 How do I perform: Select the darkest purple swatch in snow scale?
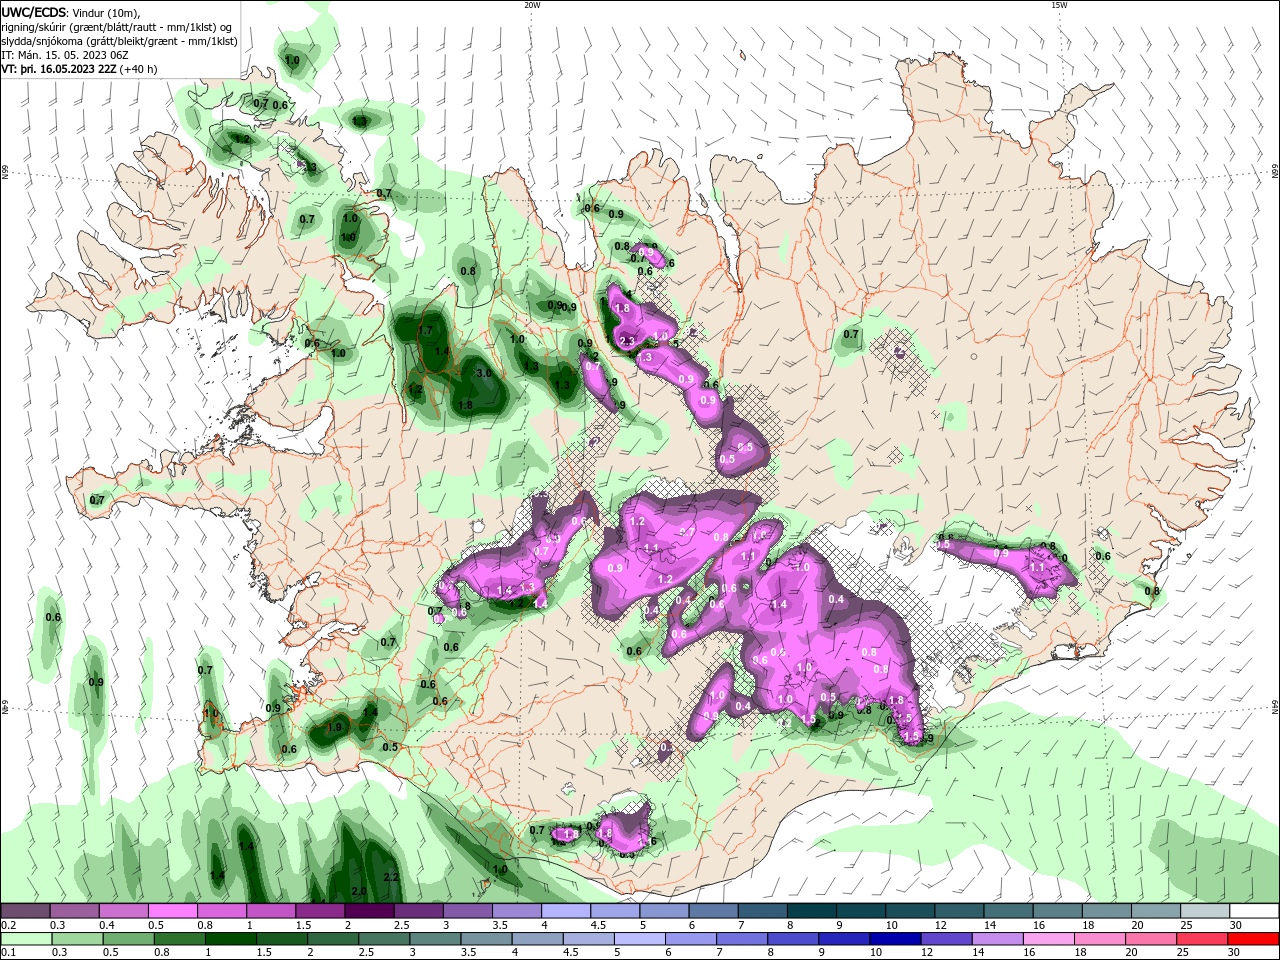[369, 911]
